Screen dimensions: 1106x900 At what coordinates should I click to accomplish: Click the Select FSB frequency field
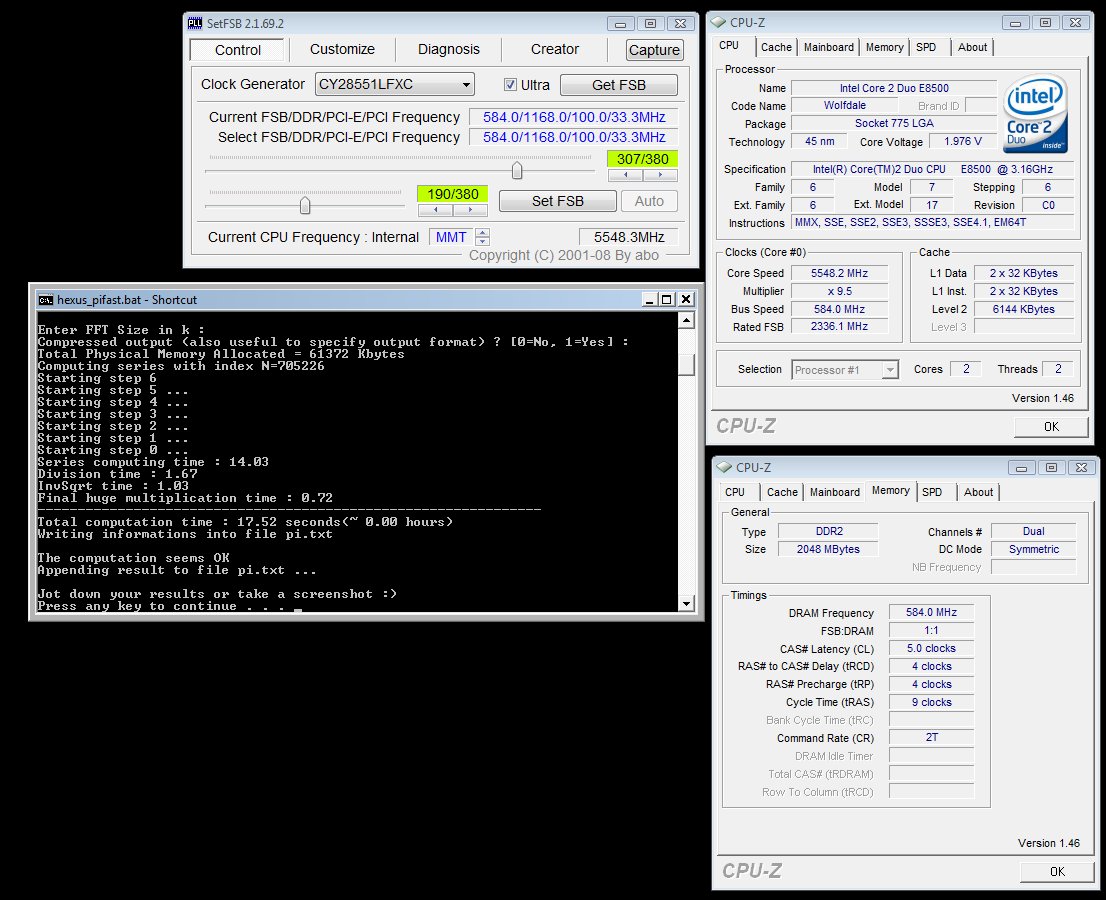tap(573, 137)
